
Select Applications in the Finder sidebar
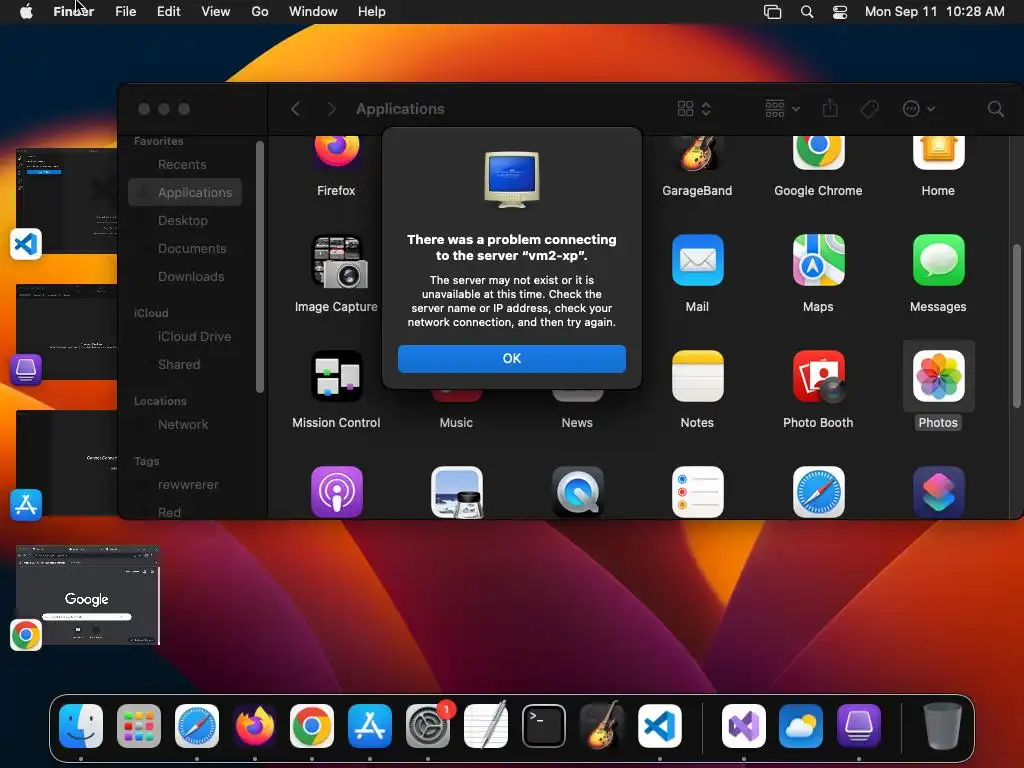click(185, 193)
